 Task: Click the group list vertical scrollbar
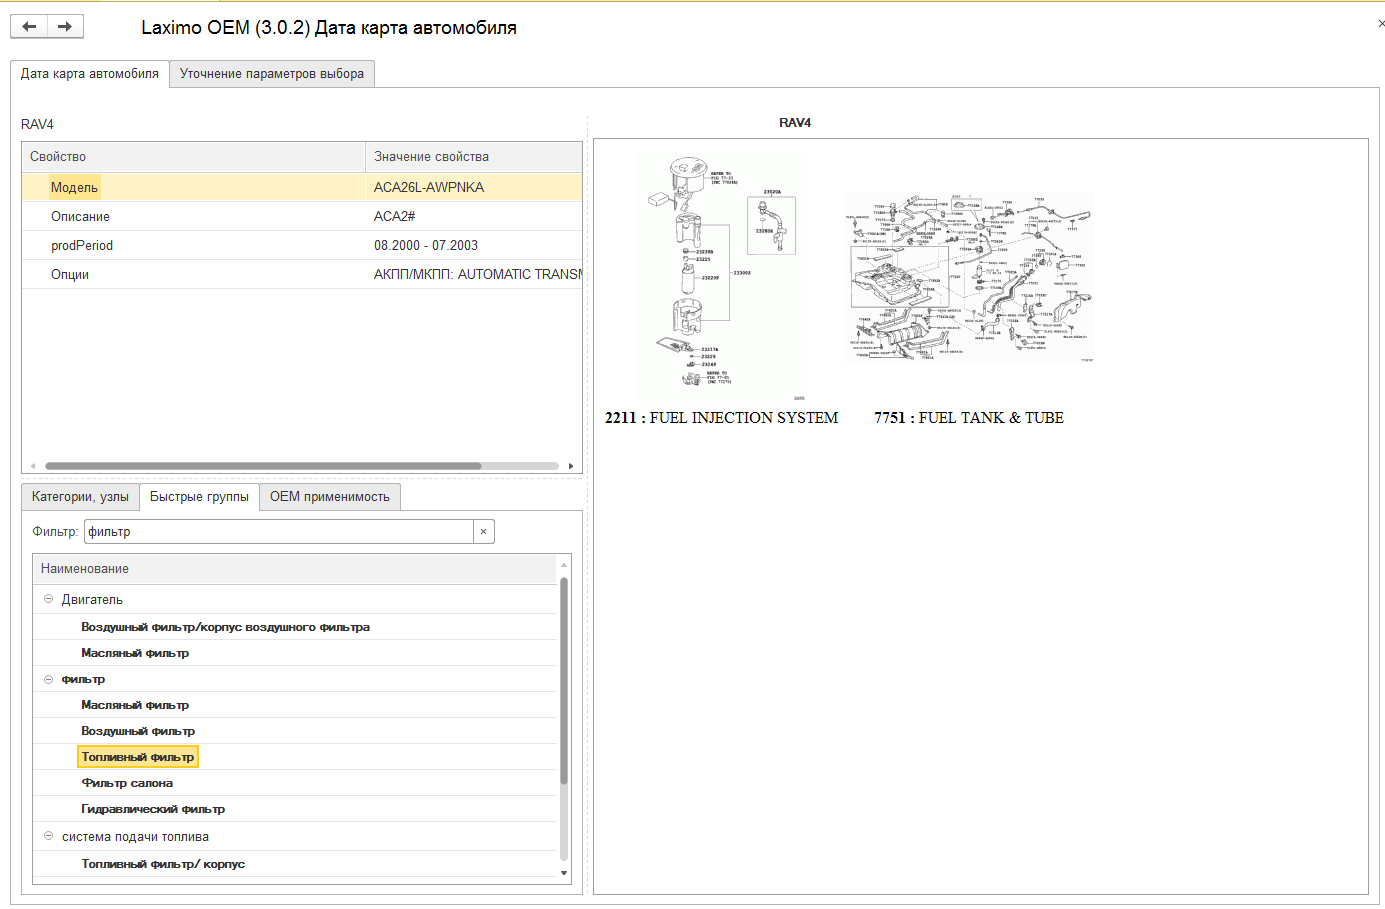[564, 680]
